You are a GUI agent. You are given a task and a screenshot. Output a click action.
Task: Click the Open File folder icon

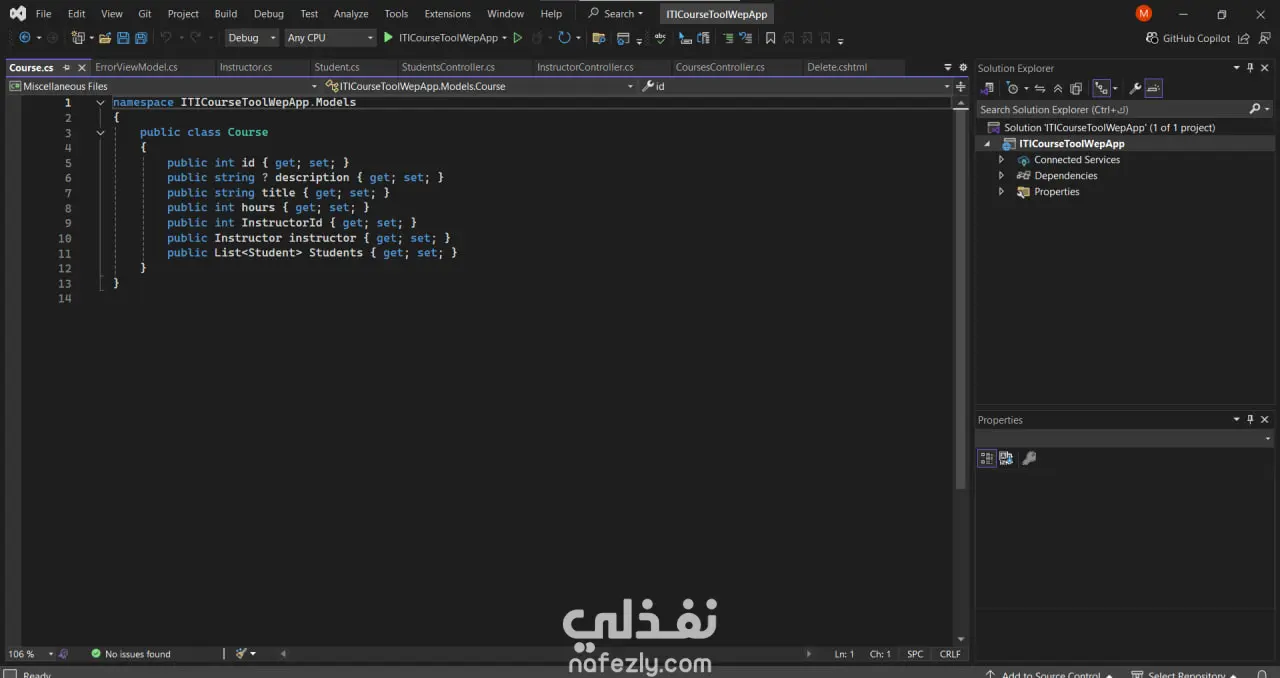tap(104, 38)
